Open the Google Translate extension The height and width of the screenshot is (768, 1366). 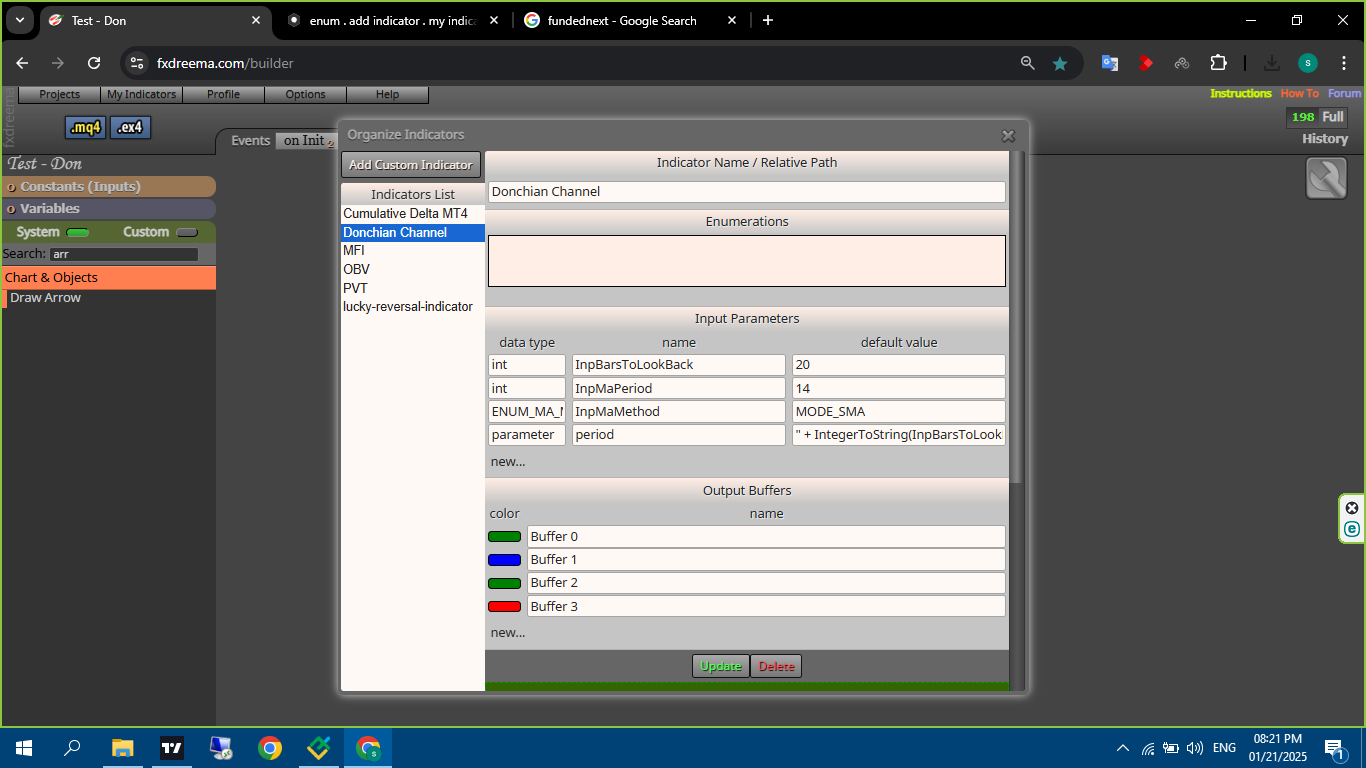point(1110,63)
